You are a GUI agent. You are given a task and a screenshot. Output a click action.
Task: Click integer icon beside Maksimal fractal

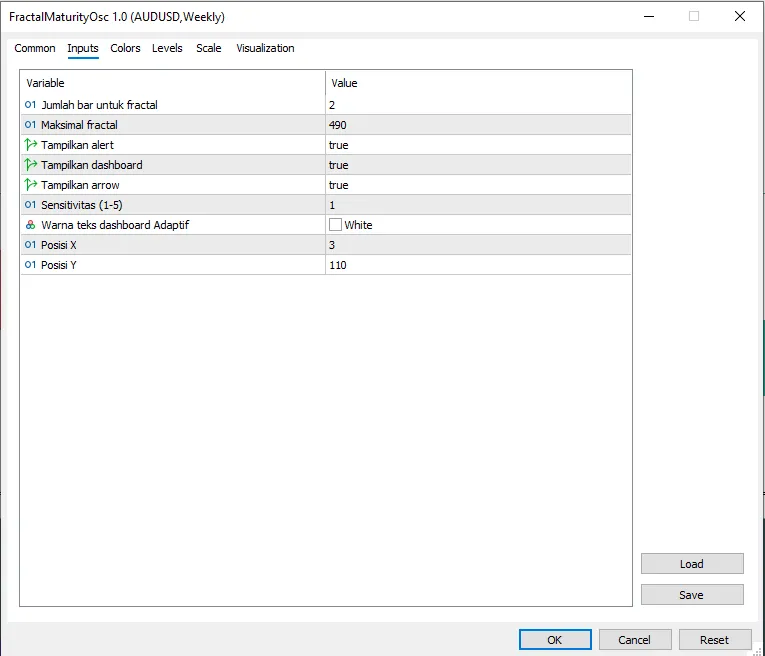[x=31, y=125]
